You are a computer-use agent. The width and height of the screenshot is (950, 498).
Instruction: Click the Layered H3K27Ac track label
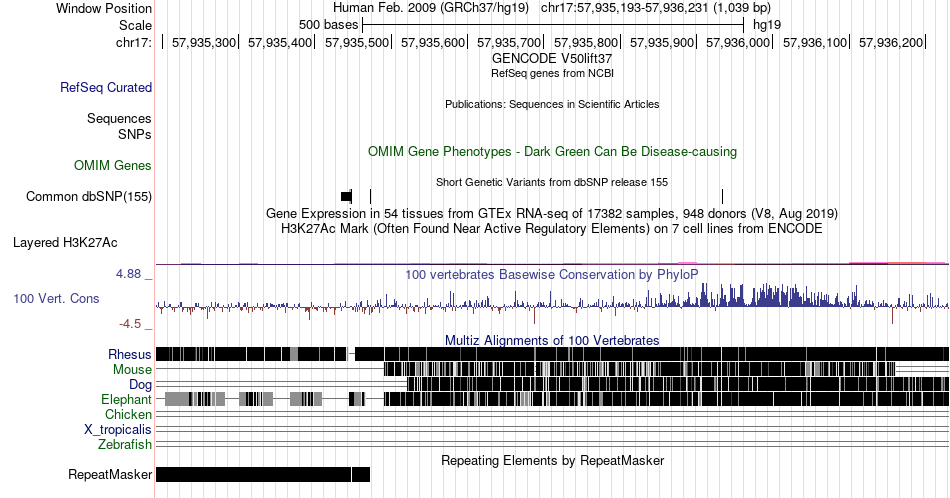point(65,242)
